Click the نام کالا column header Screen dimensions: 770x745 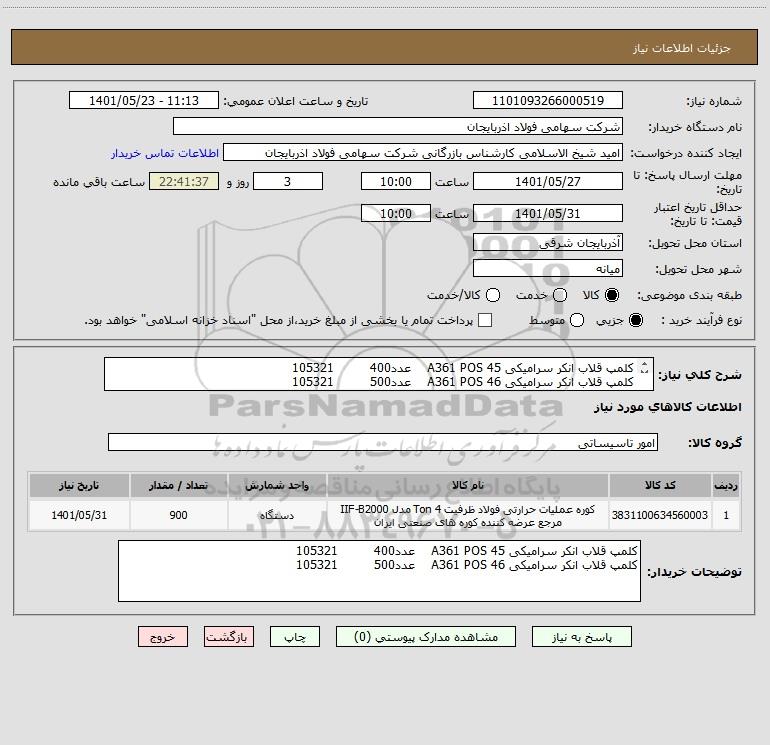tap(468, 486)
